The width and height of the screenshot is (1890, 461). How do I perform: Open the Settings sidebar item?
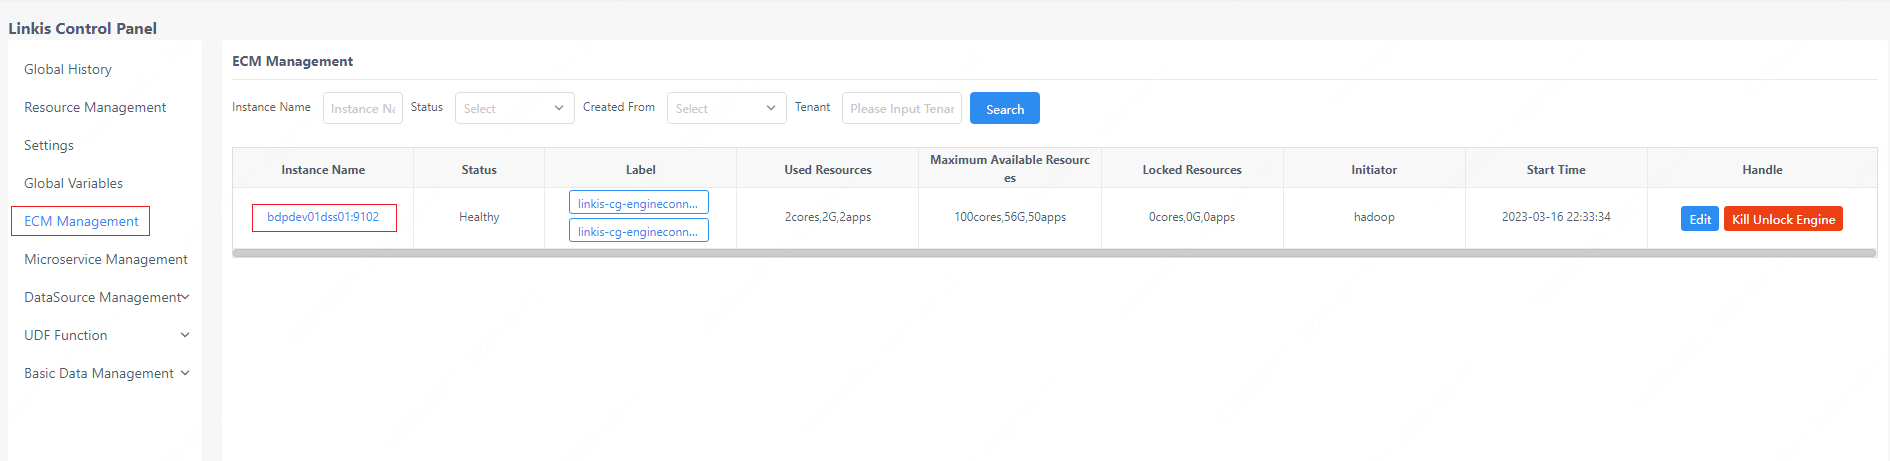49,145
